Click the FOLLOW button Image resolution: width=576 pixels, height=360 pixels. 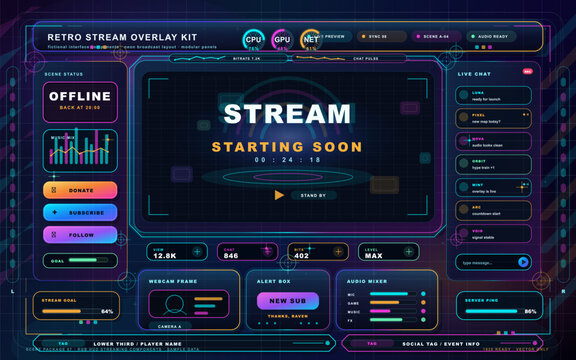(x=80, y=235)
